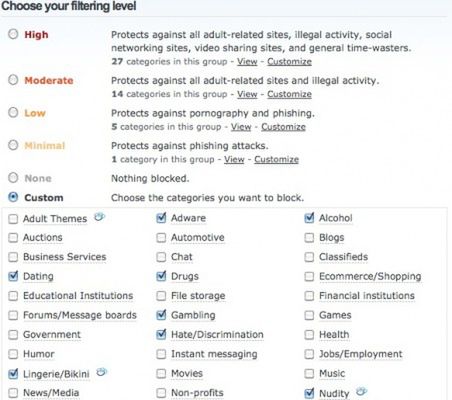Viewport: 452px width, 400px height.
Task: Disable the Hate/Discrimination block
Action: (161, 334)
